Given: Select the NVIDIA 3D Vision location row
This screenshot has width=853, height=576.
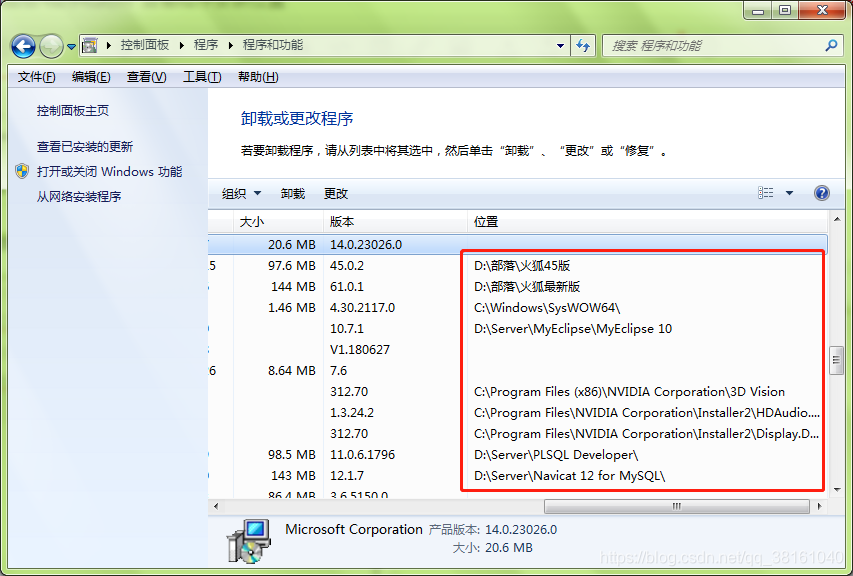Looking at the screenshot, I should (517, 392).
